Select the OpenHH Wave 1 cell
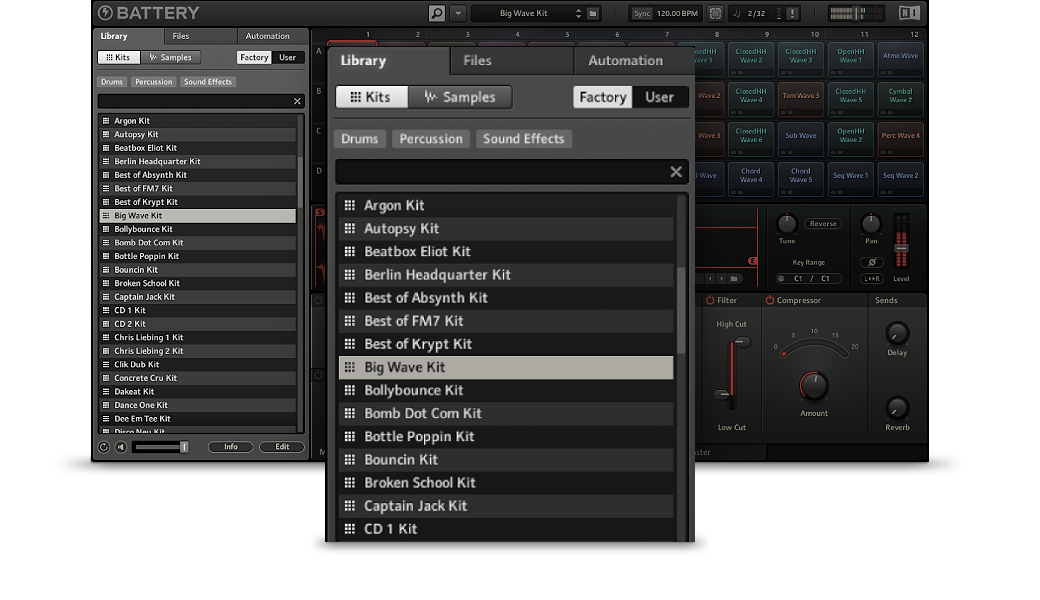Screen dimensions: 1040x600 click(x=850, y=59)
